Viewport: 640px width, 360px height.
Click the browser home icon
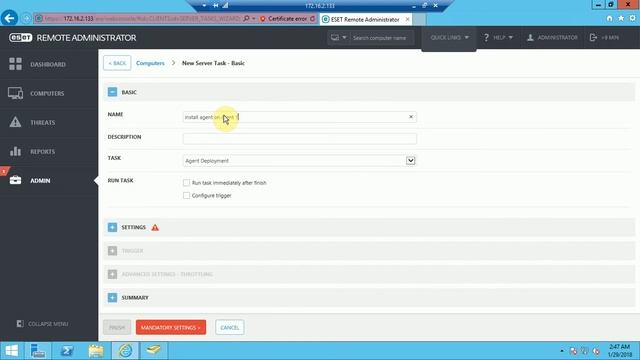click(x=609, y=18)
